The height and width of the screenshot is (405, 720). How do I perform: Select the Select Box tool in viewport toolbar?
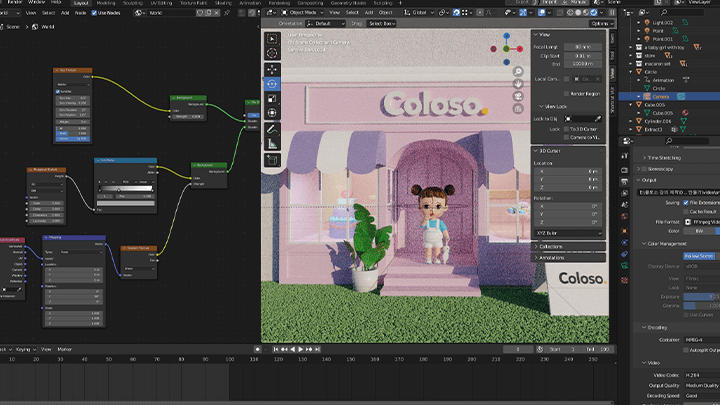pos(272,39)
